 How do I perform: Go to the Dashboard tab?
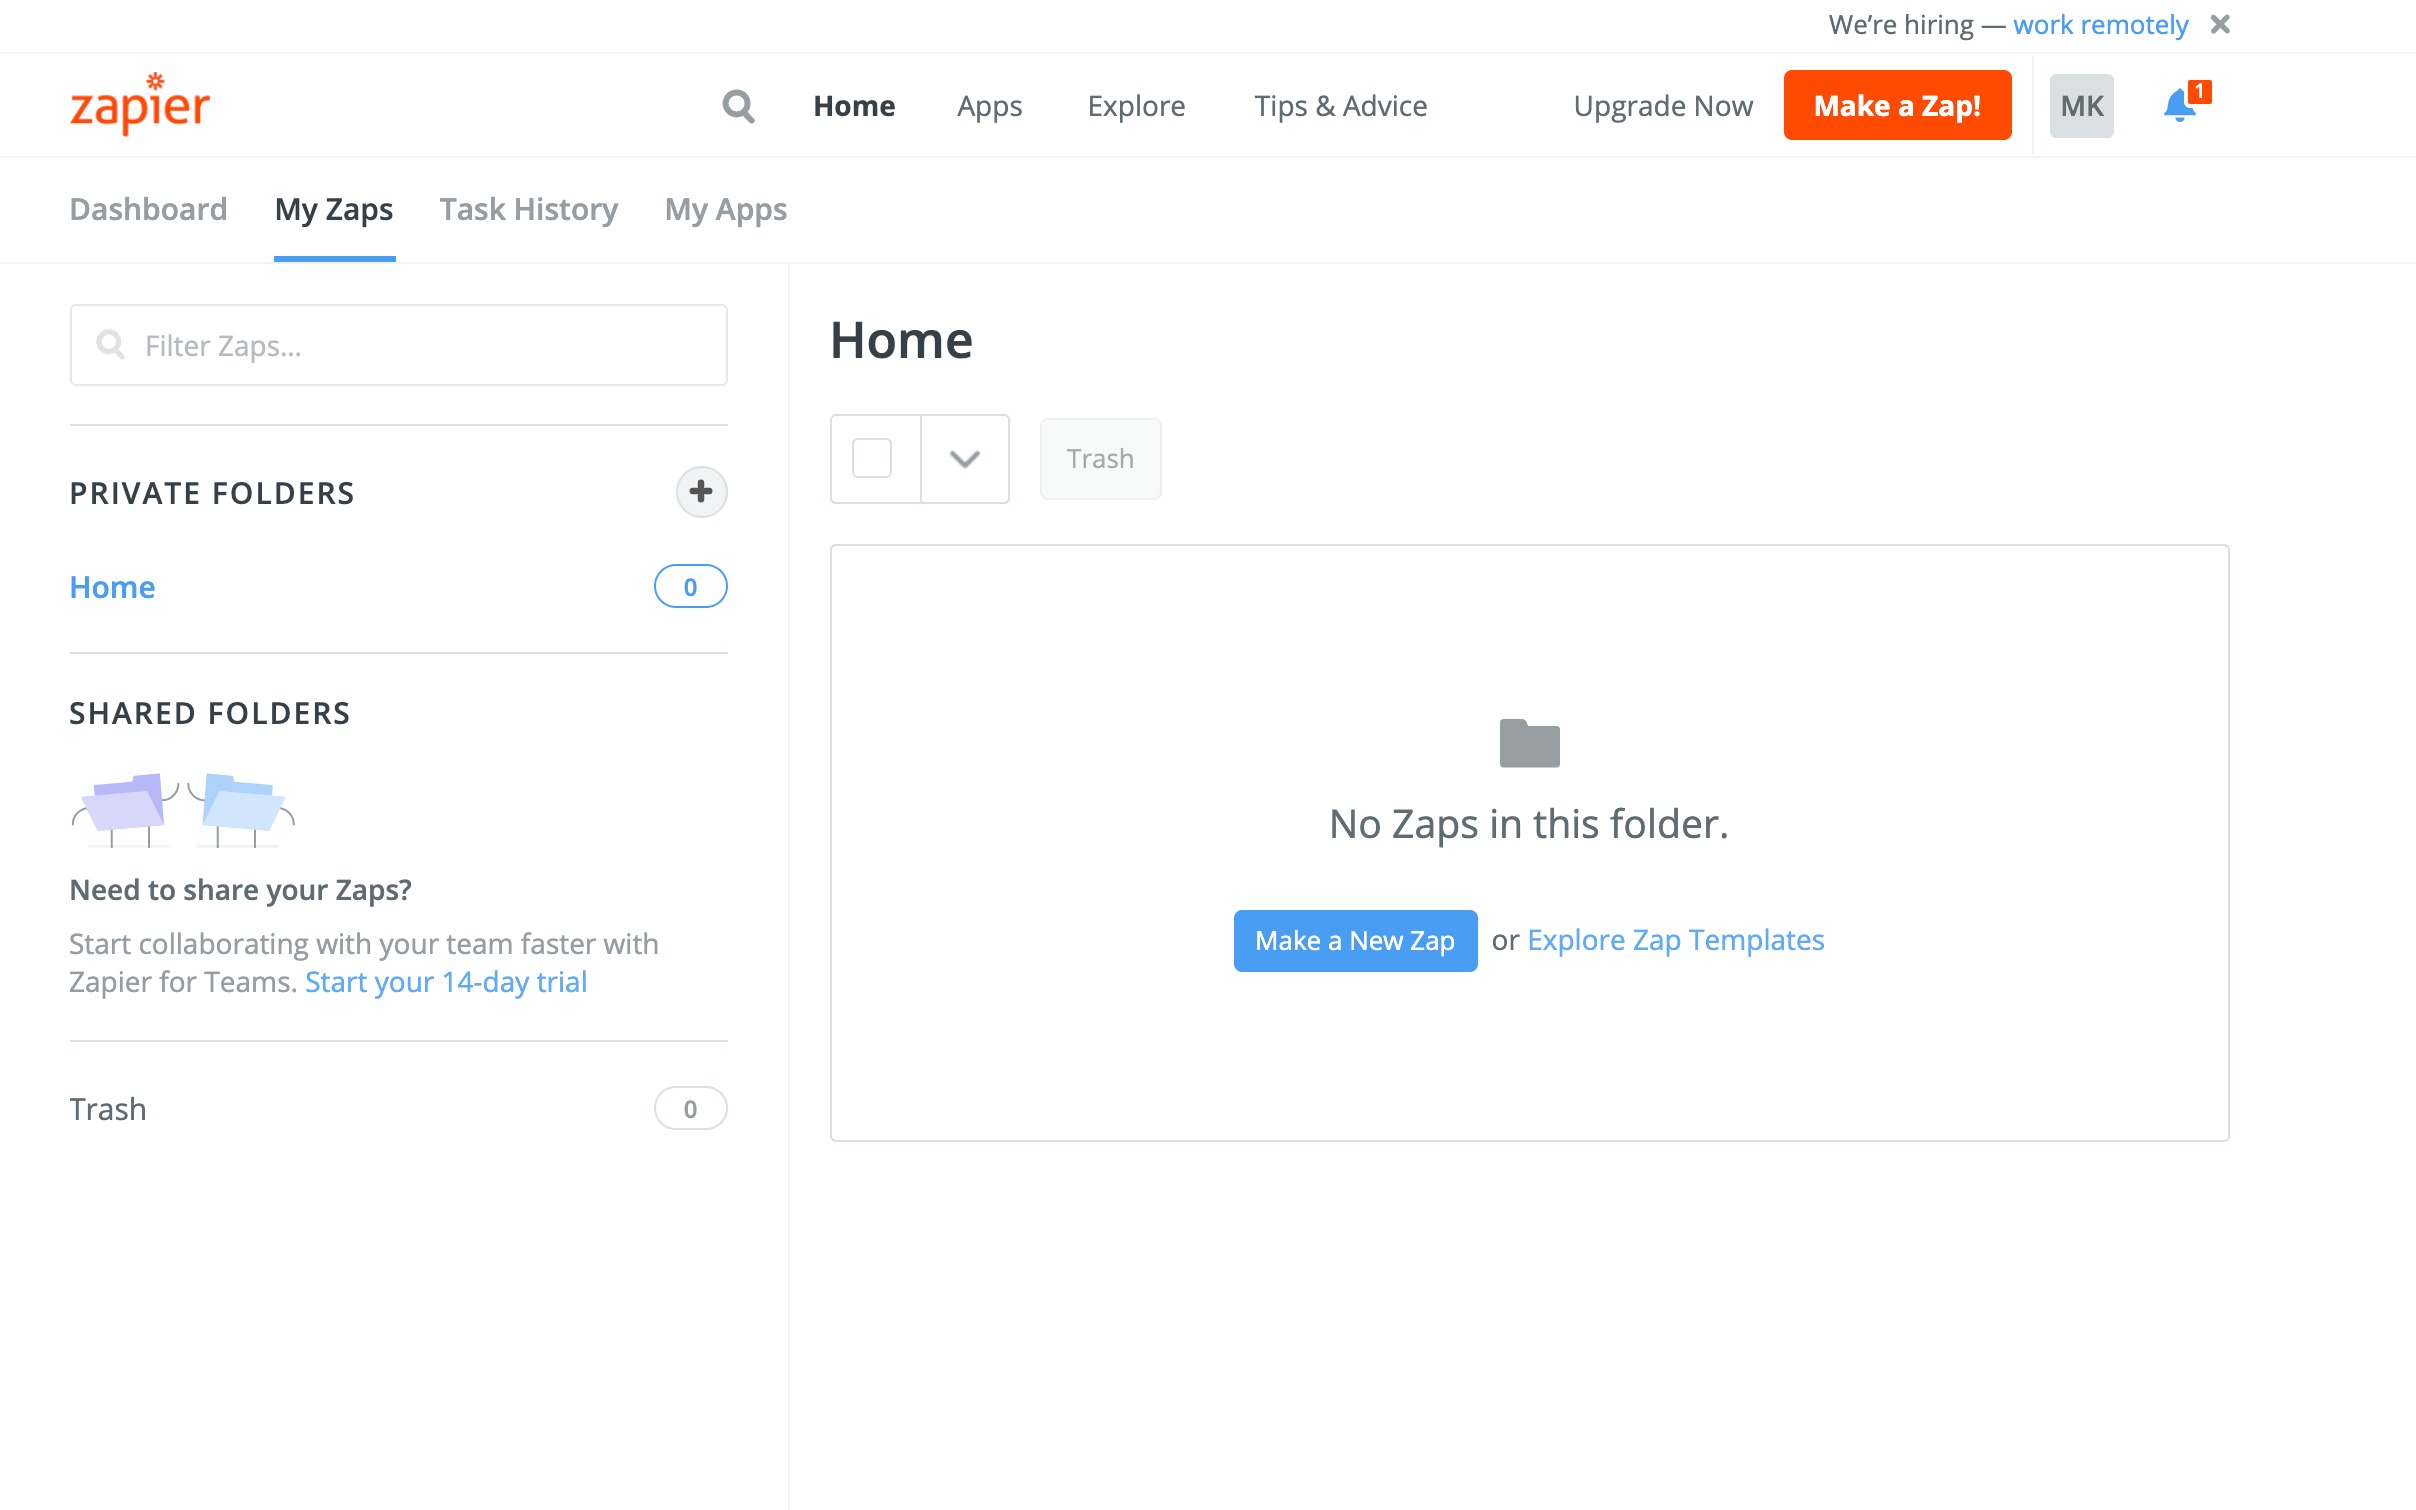point(148,209)
